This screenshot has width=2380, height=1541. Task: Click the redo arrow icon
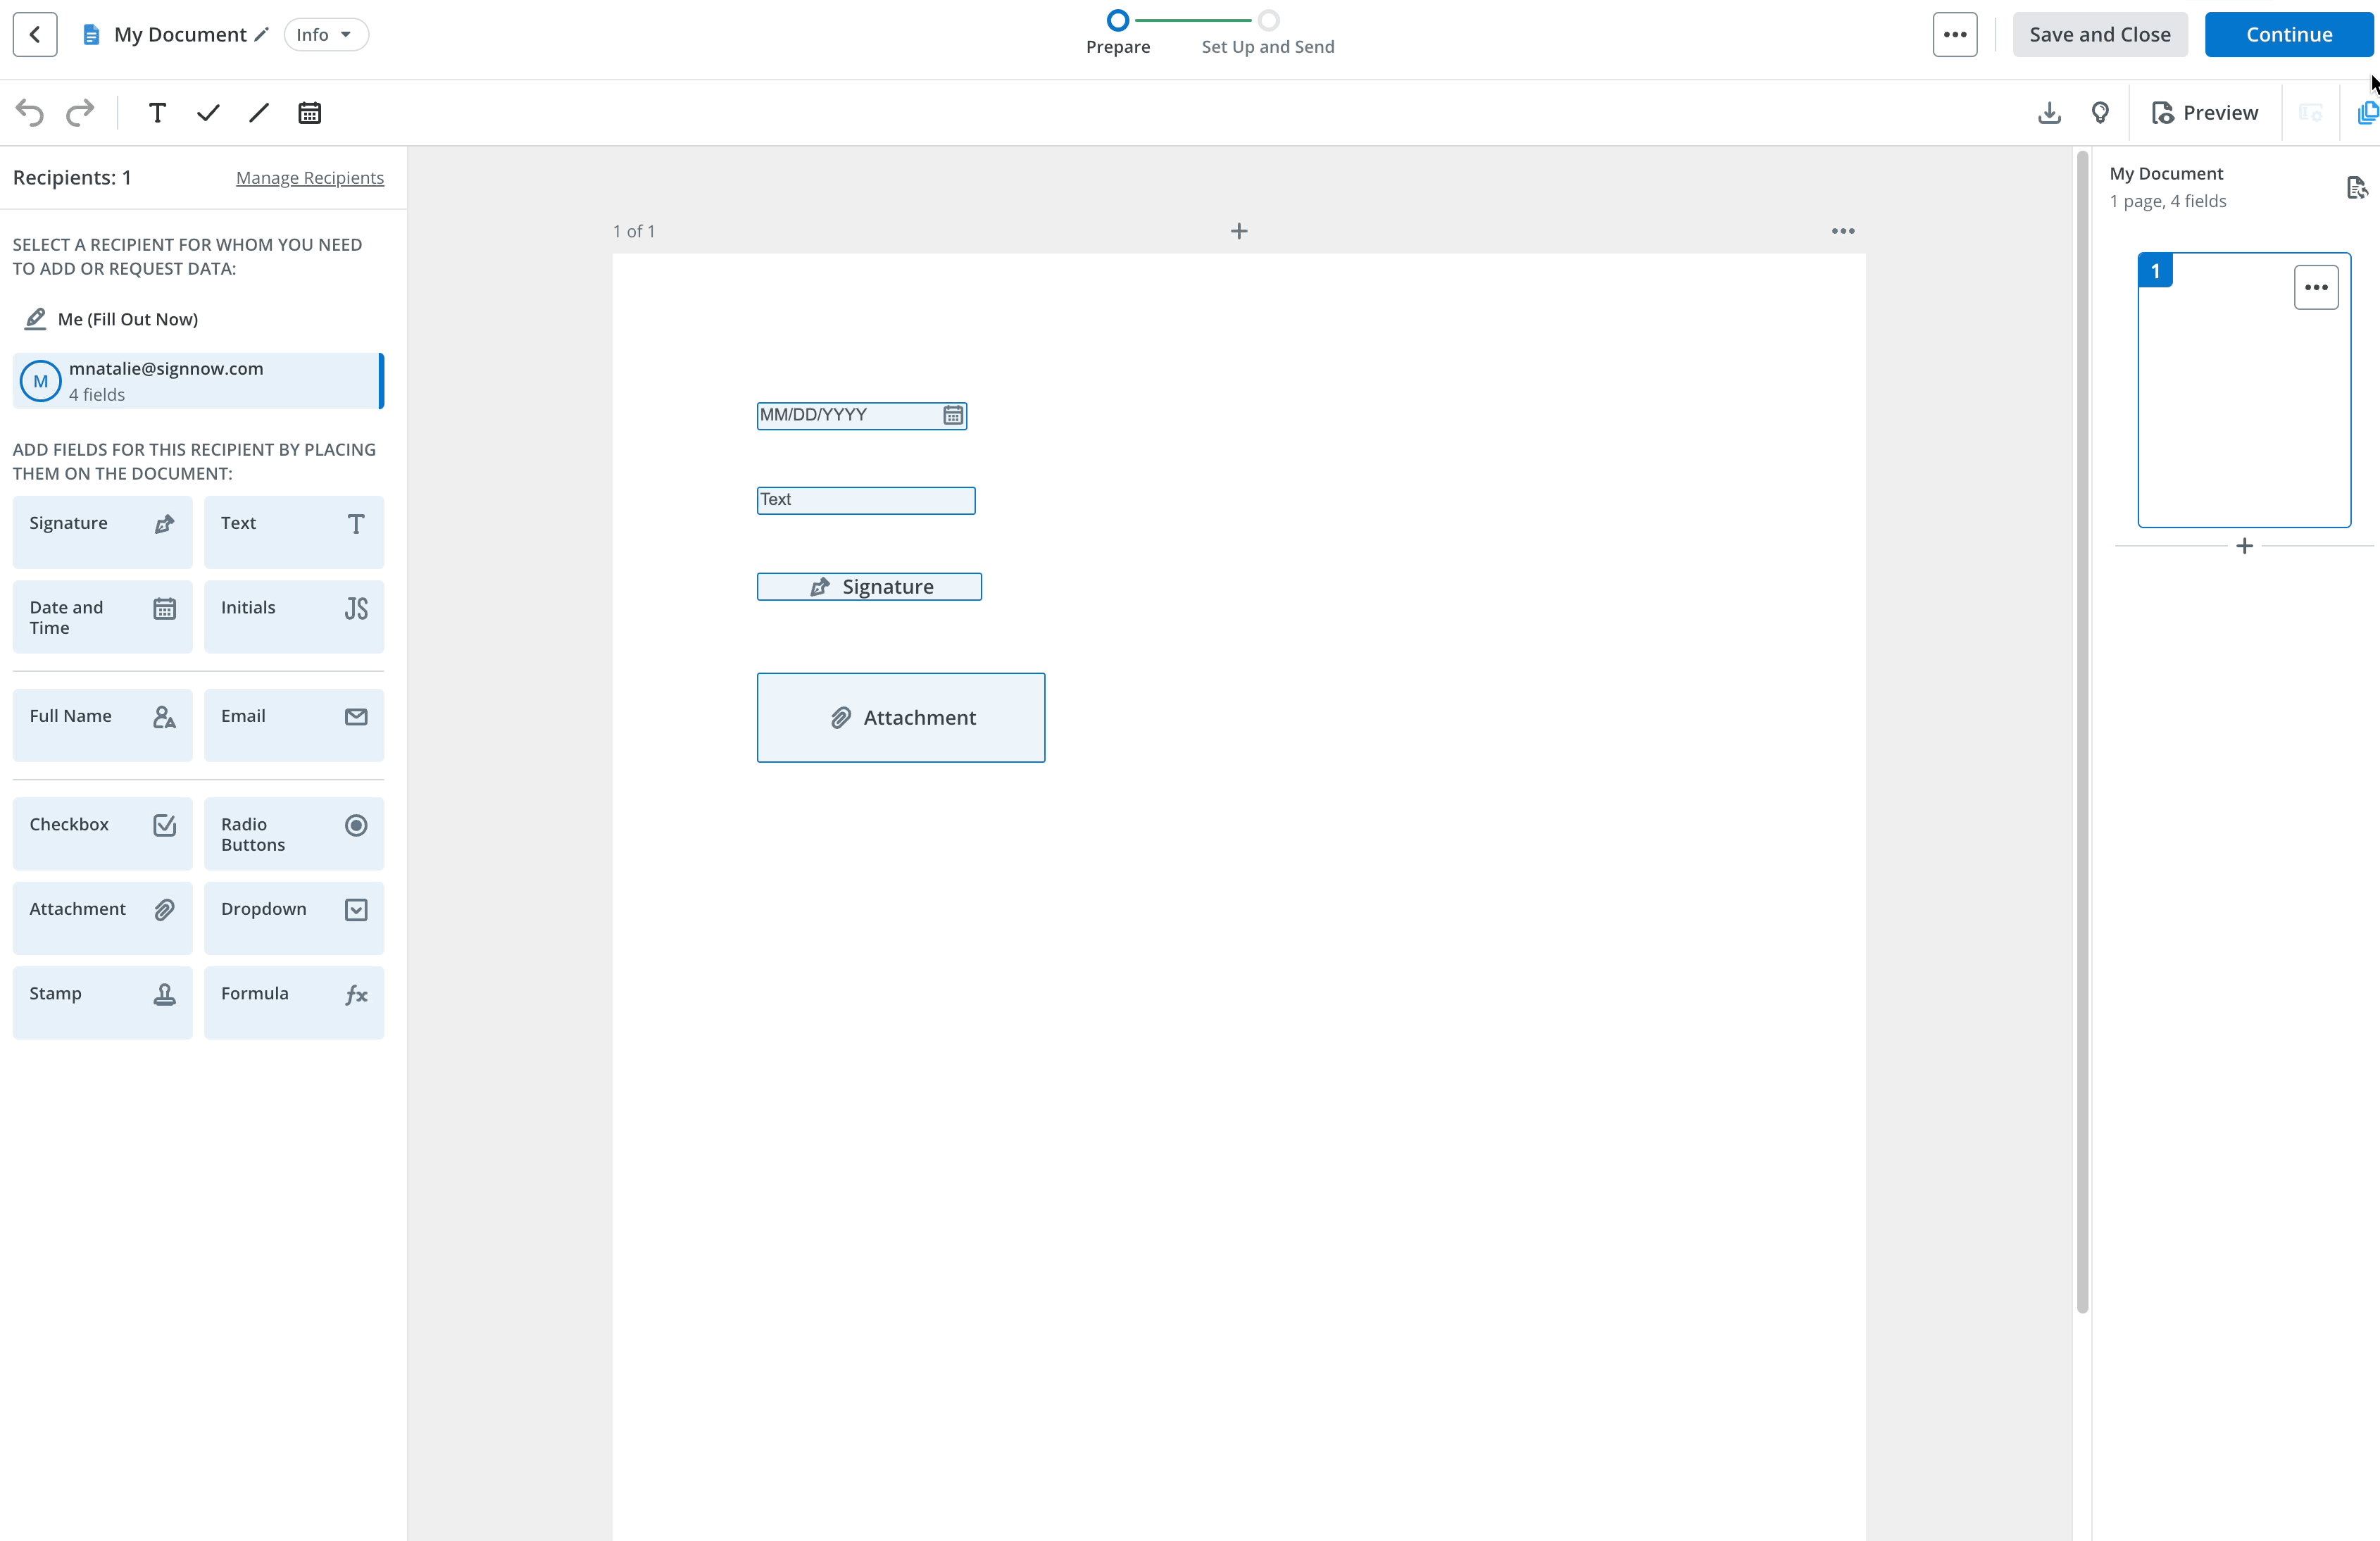(80, 113)
